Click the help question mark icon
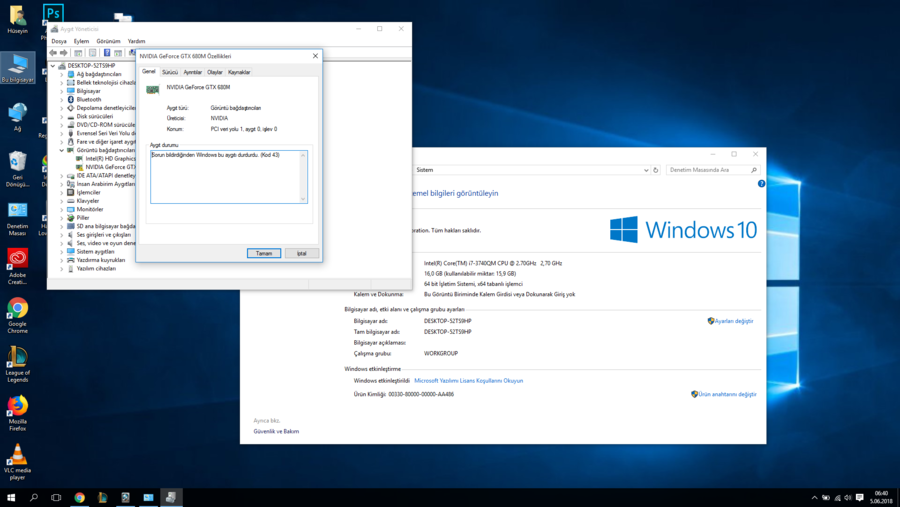This screenshot has width=900, height=507. 761,184
